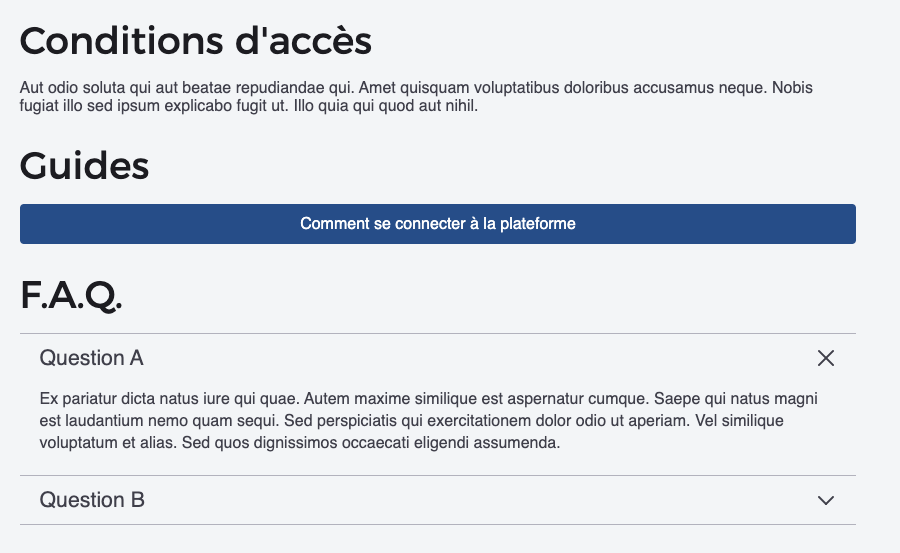Click the Question A title text
The width and height of the screenshot is (900, 553).
tap(91, 358)
